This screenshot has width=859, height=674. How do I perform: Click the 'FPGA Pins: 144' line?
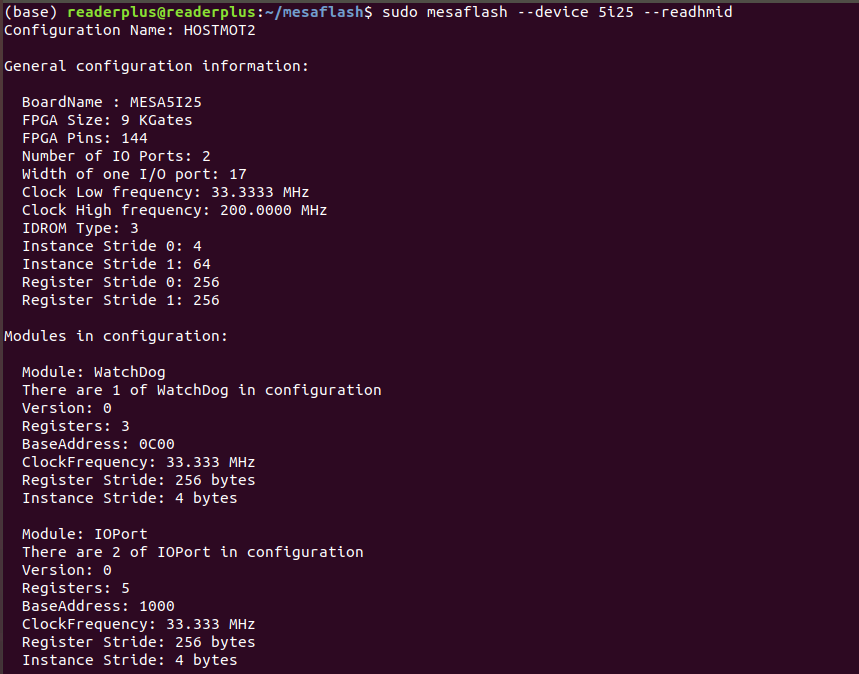(x=85, y=138)
